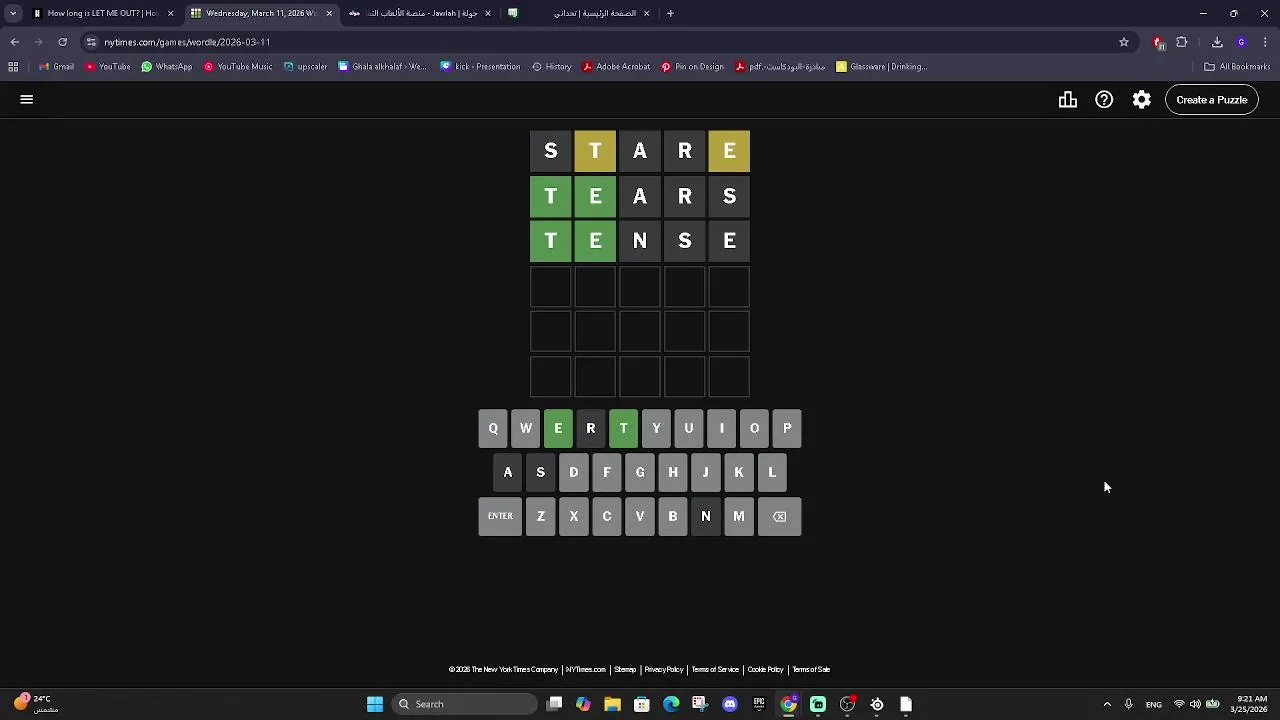Expand the tab search dropdown arrow
Screen dimensions: 1280x720
13,13
